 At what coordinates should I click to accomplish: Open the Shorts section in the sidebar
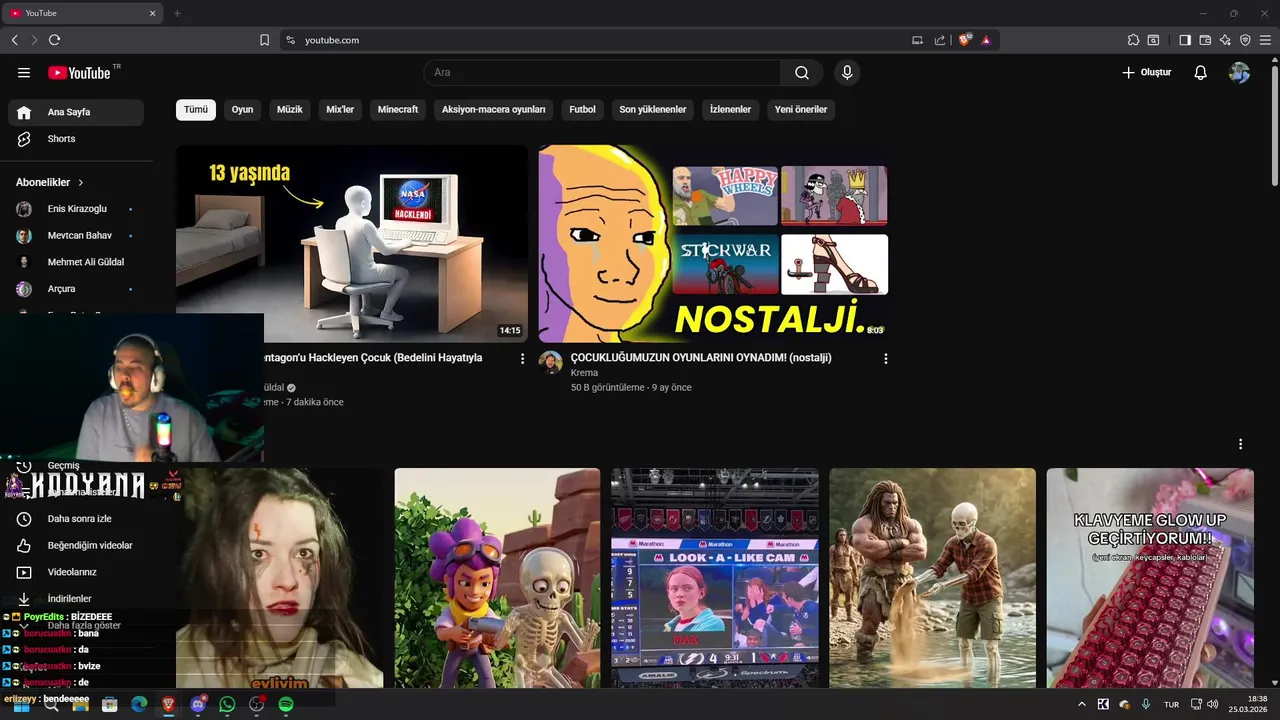point(76,139)
